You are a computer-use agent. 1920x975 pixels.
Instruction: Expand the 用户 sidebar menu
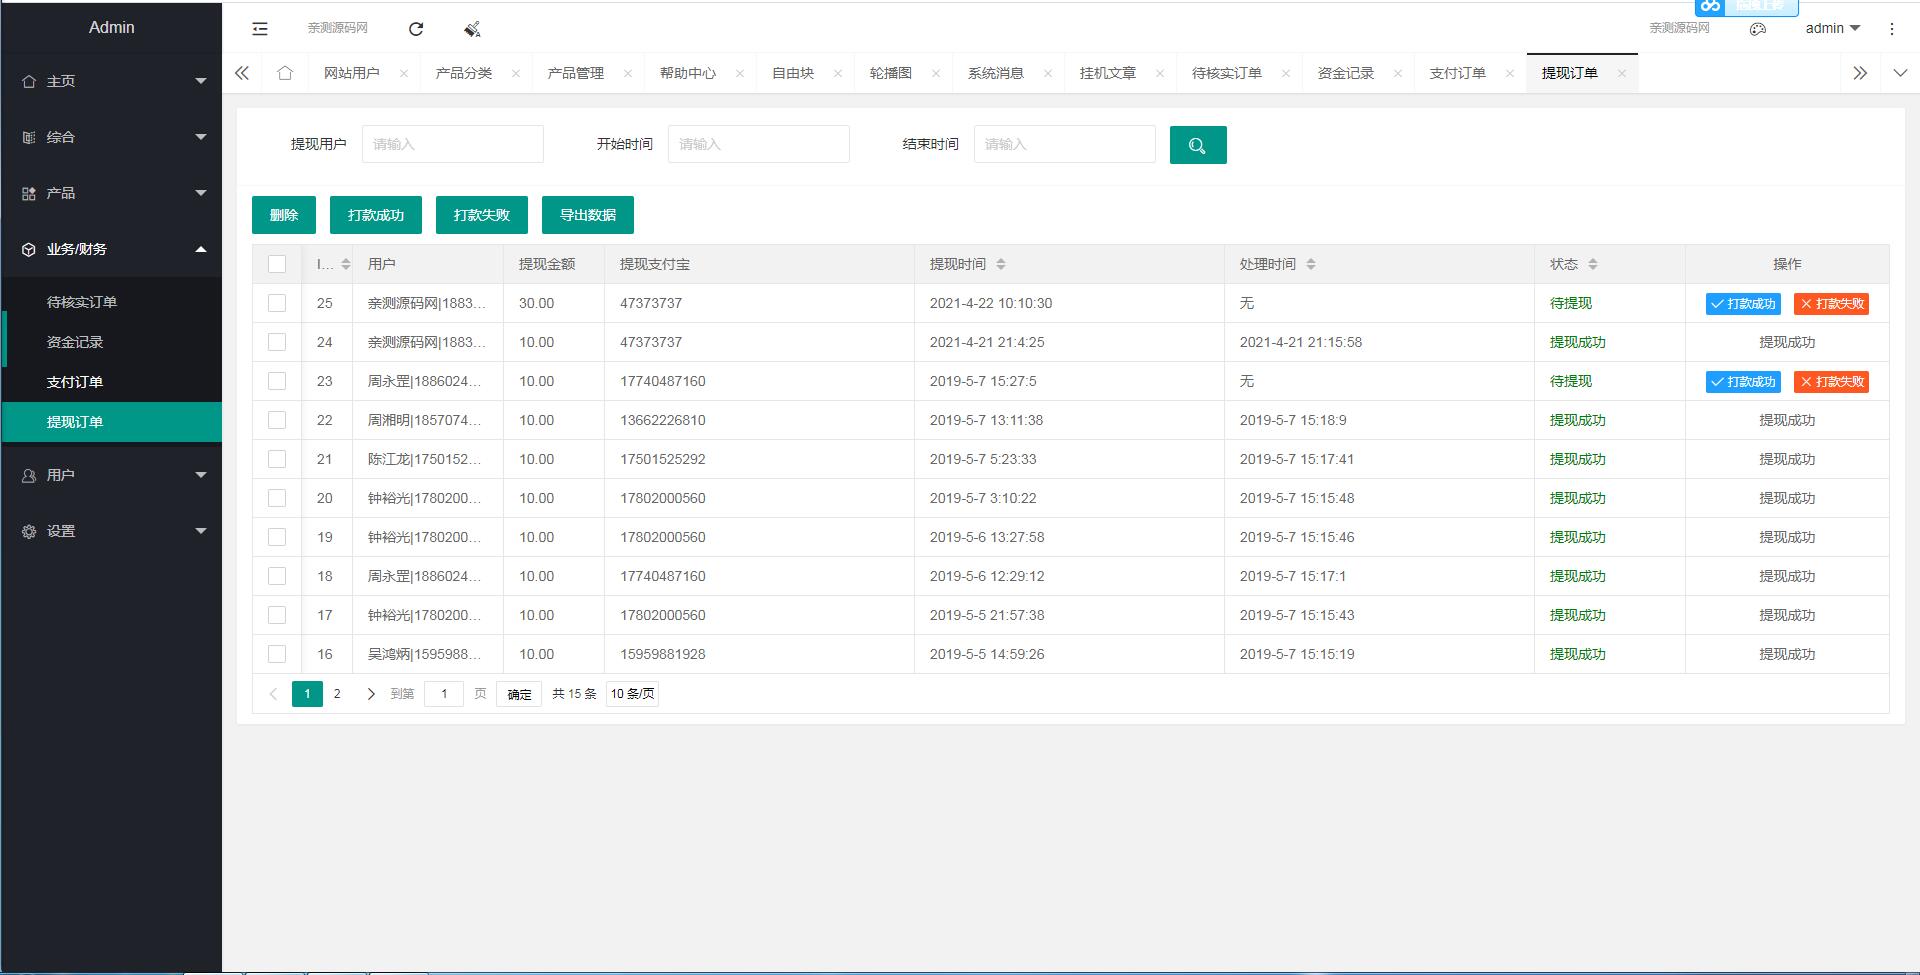pyautogui.click(x=111, y=475)
